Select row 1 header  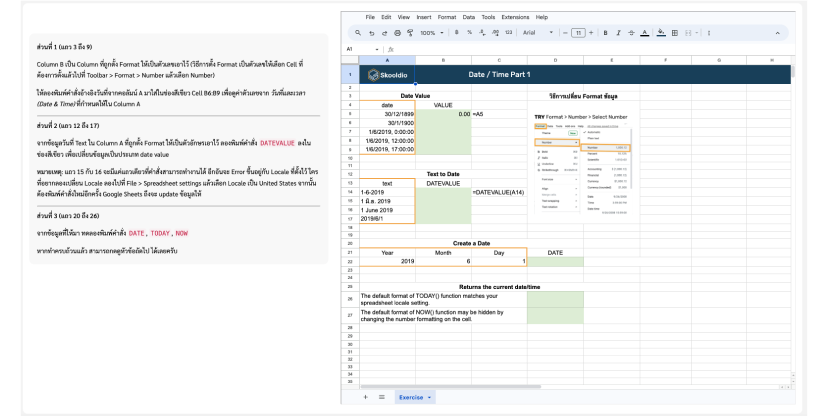tap(350, 74)
